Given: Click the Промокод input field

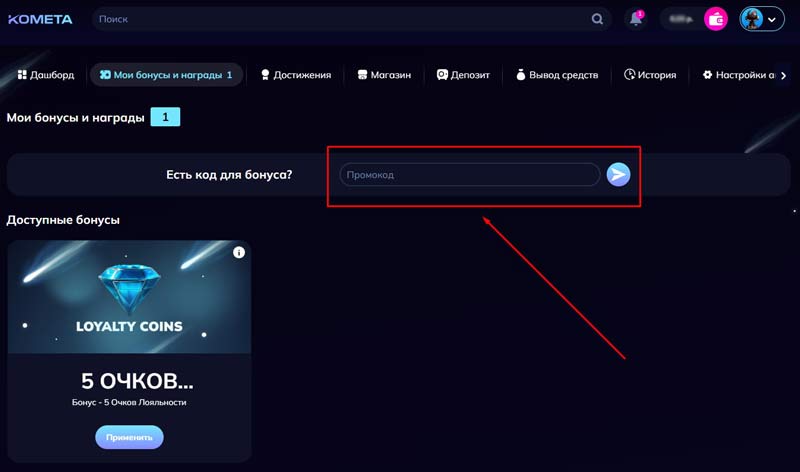Looking at the screenshot, I should click(x=469, y=175).
